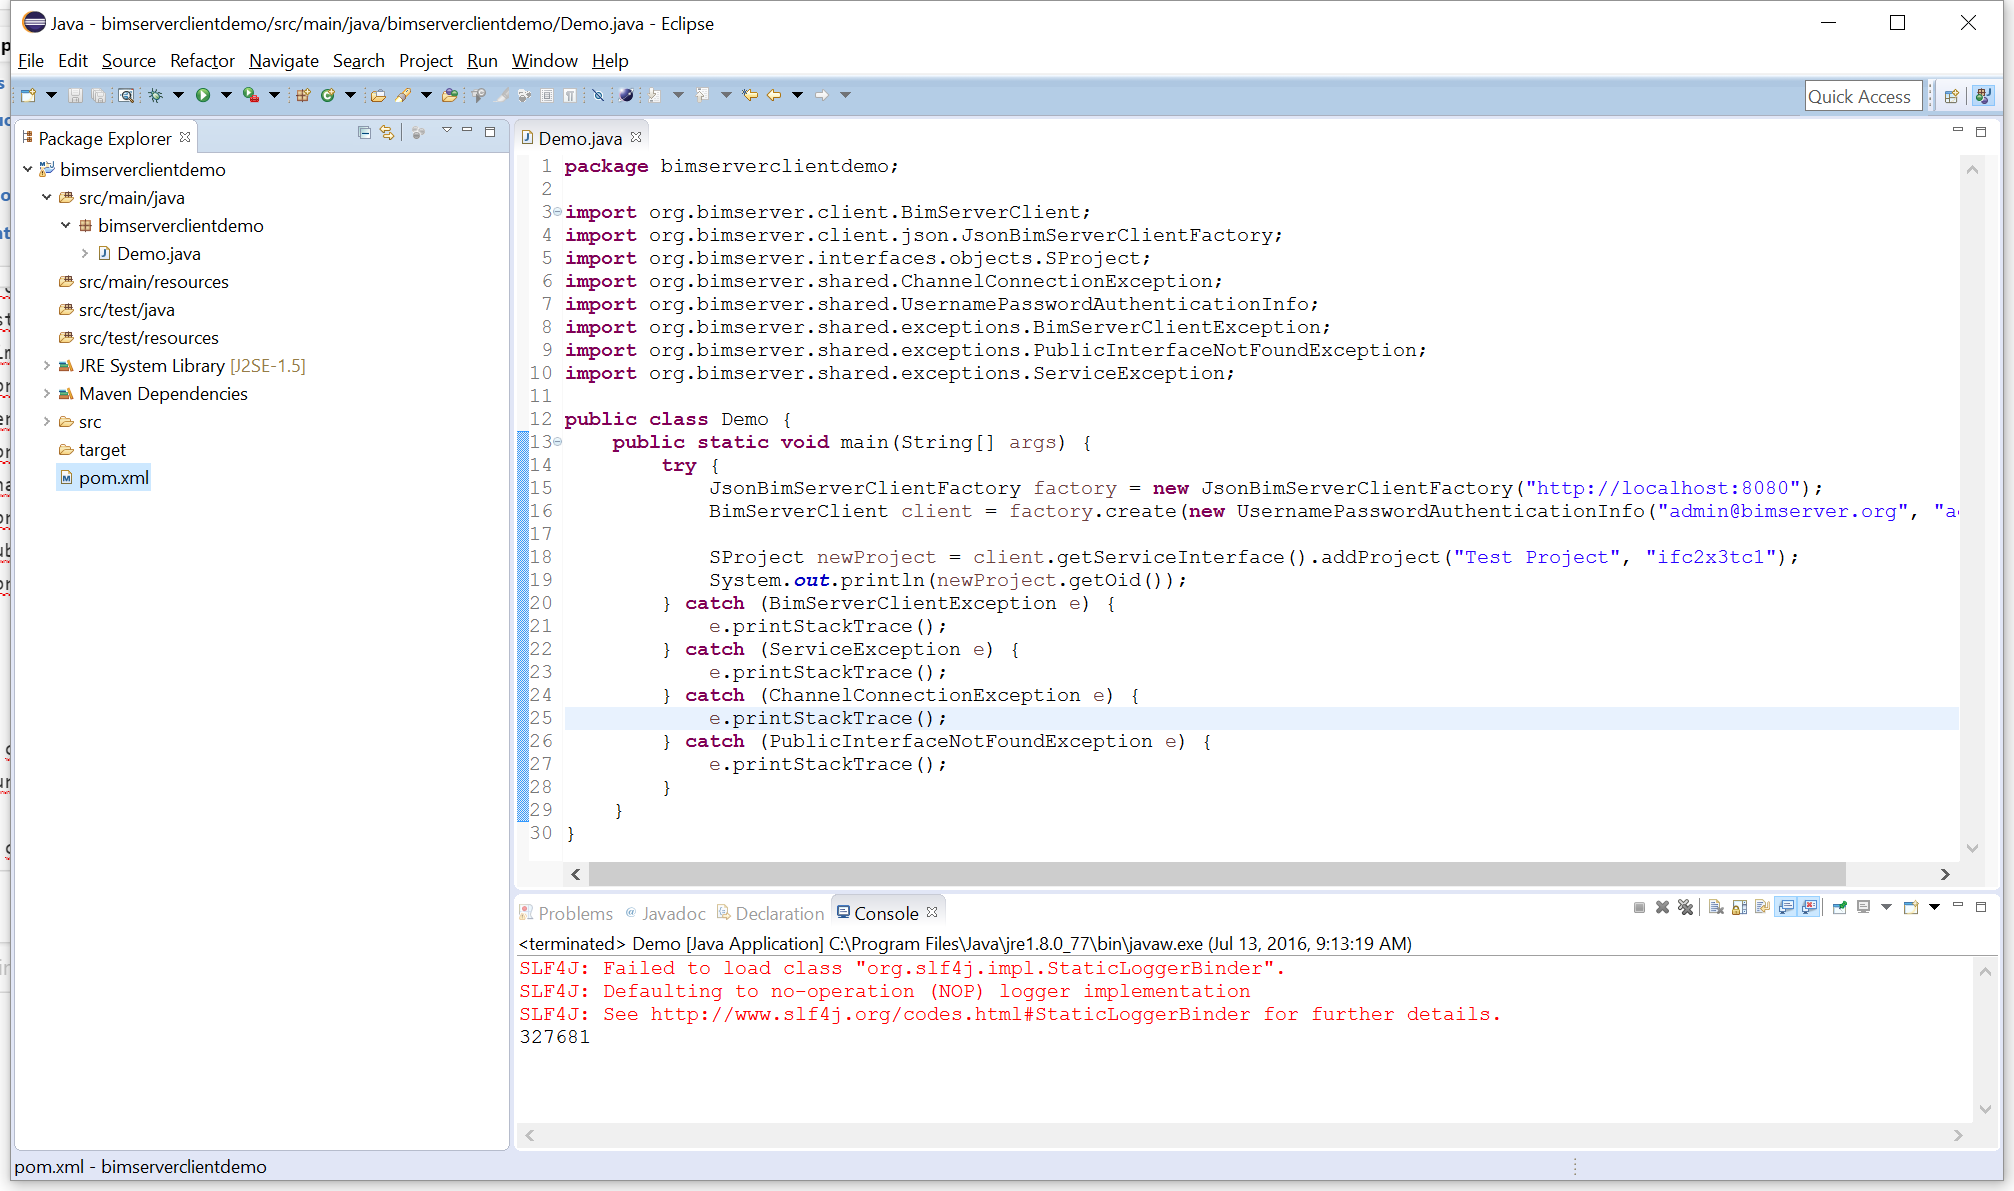Toggle Mark Occurrences icon in toolbar

coord(502,95)
